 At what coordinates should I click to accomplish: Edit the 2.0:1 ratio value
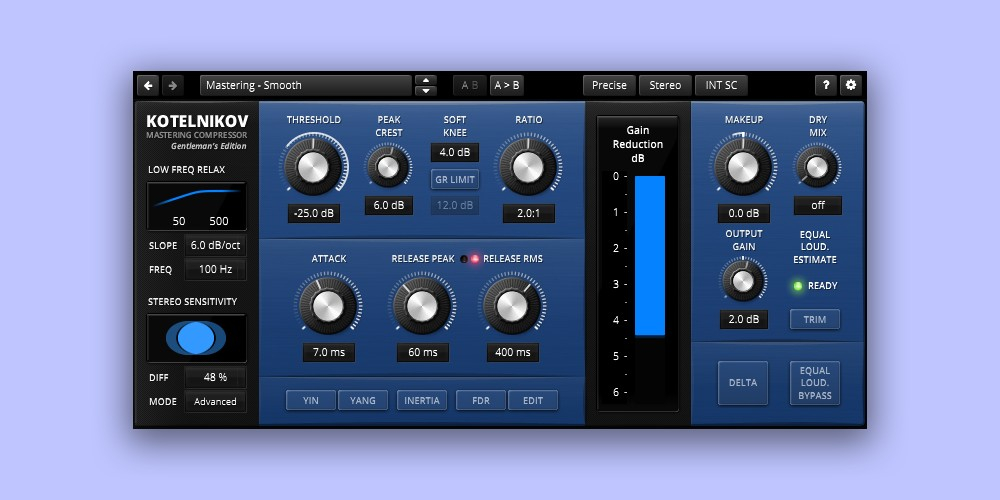point(529,213)
